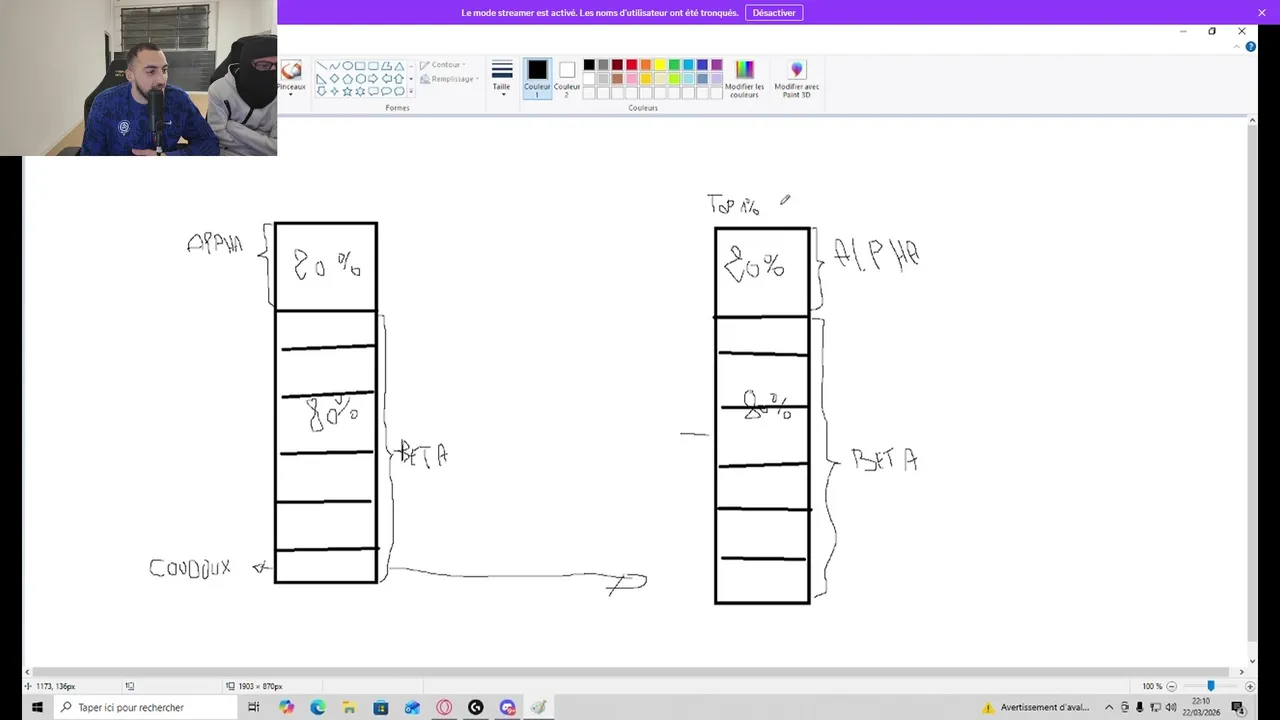1280x720 pixels.
Task: Open Task View in taskbar
Action: [254, 707]
